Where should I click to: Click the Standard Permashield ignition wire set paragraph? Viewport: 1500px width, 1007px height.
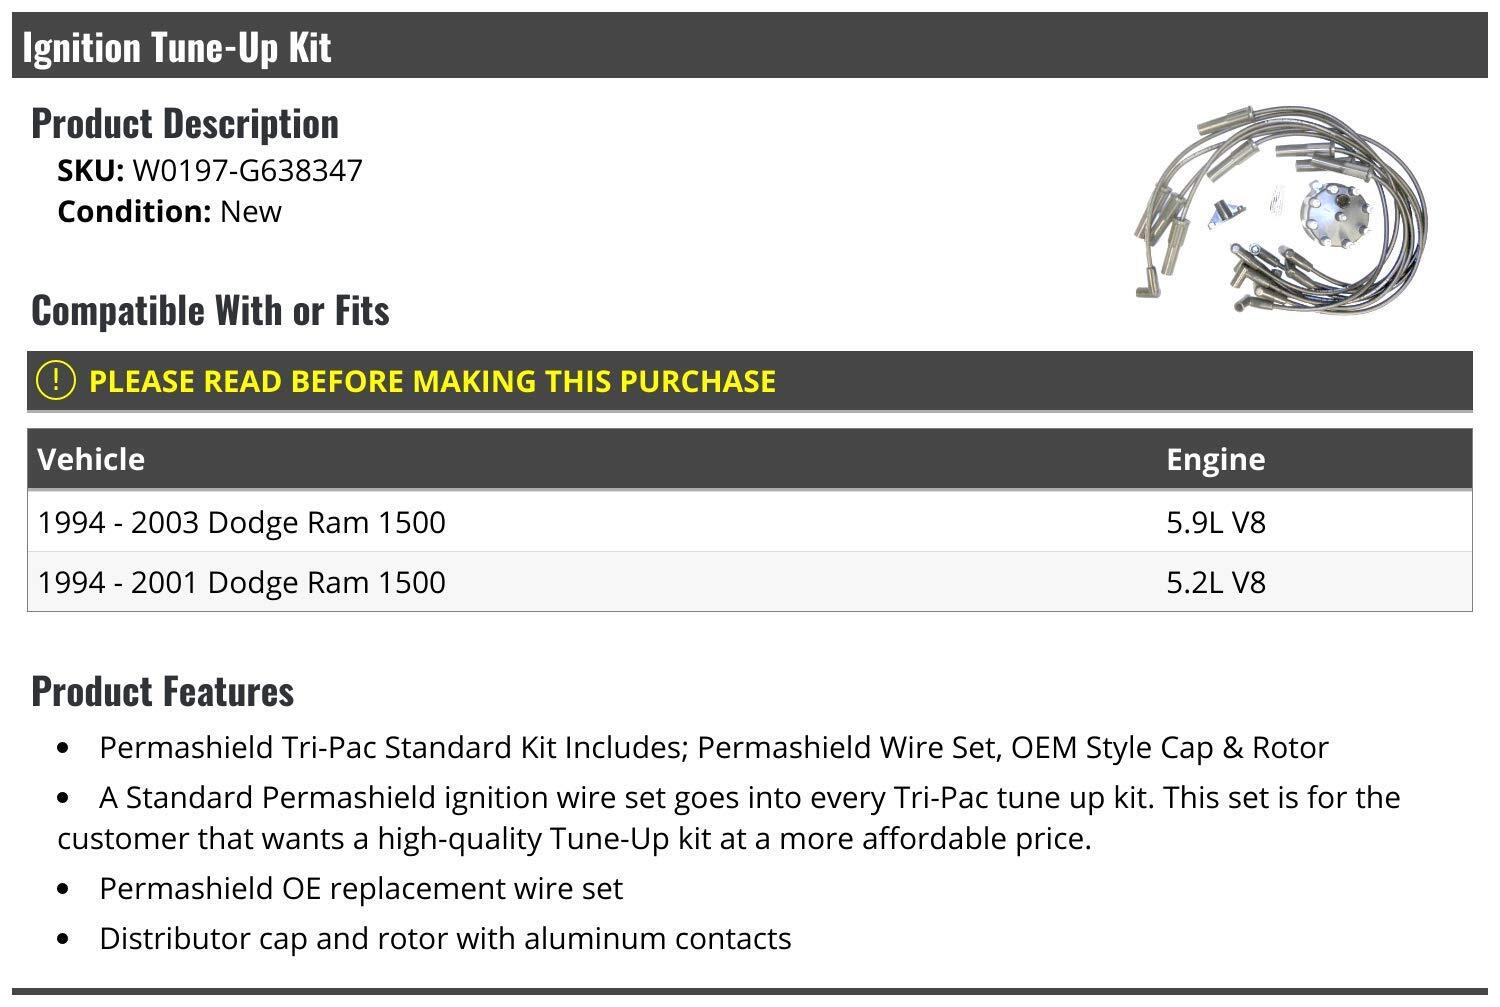[x=729, y=818]
